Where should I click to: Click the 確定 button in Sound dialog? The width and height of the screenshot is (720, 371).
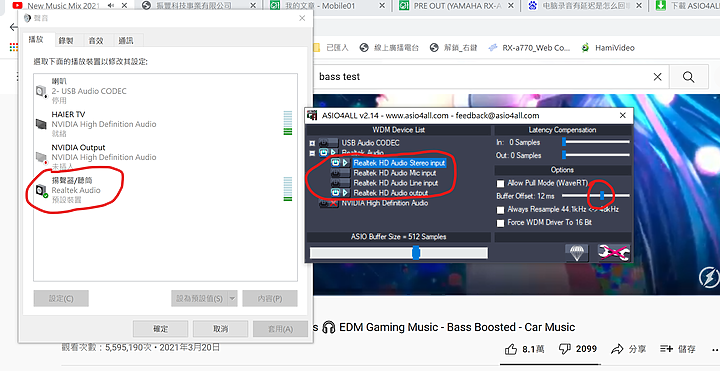[x=160, y=329]
